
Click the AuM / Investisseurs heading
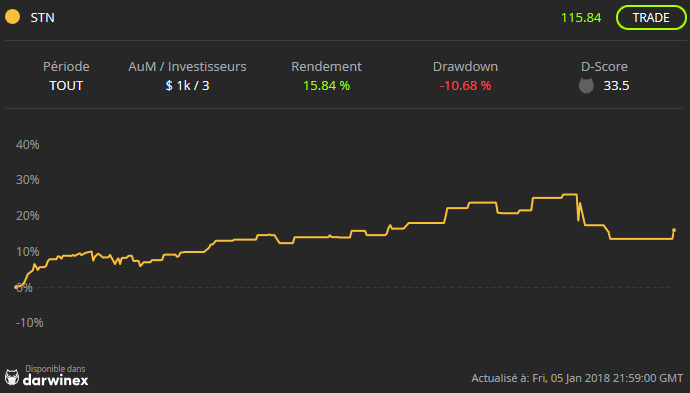[187, 66]
